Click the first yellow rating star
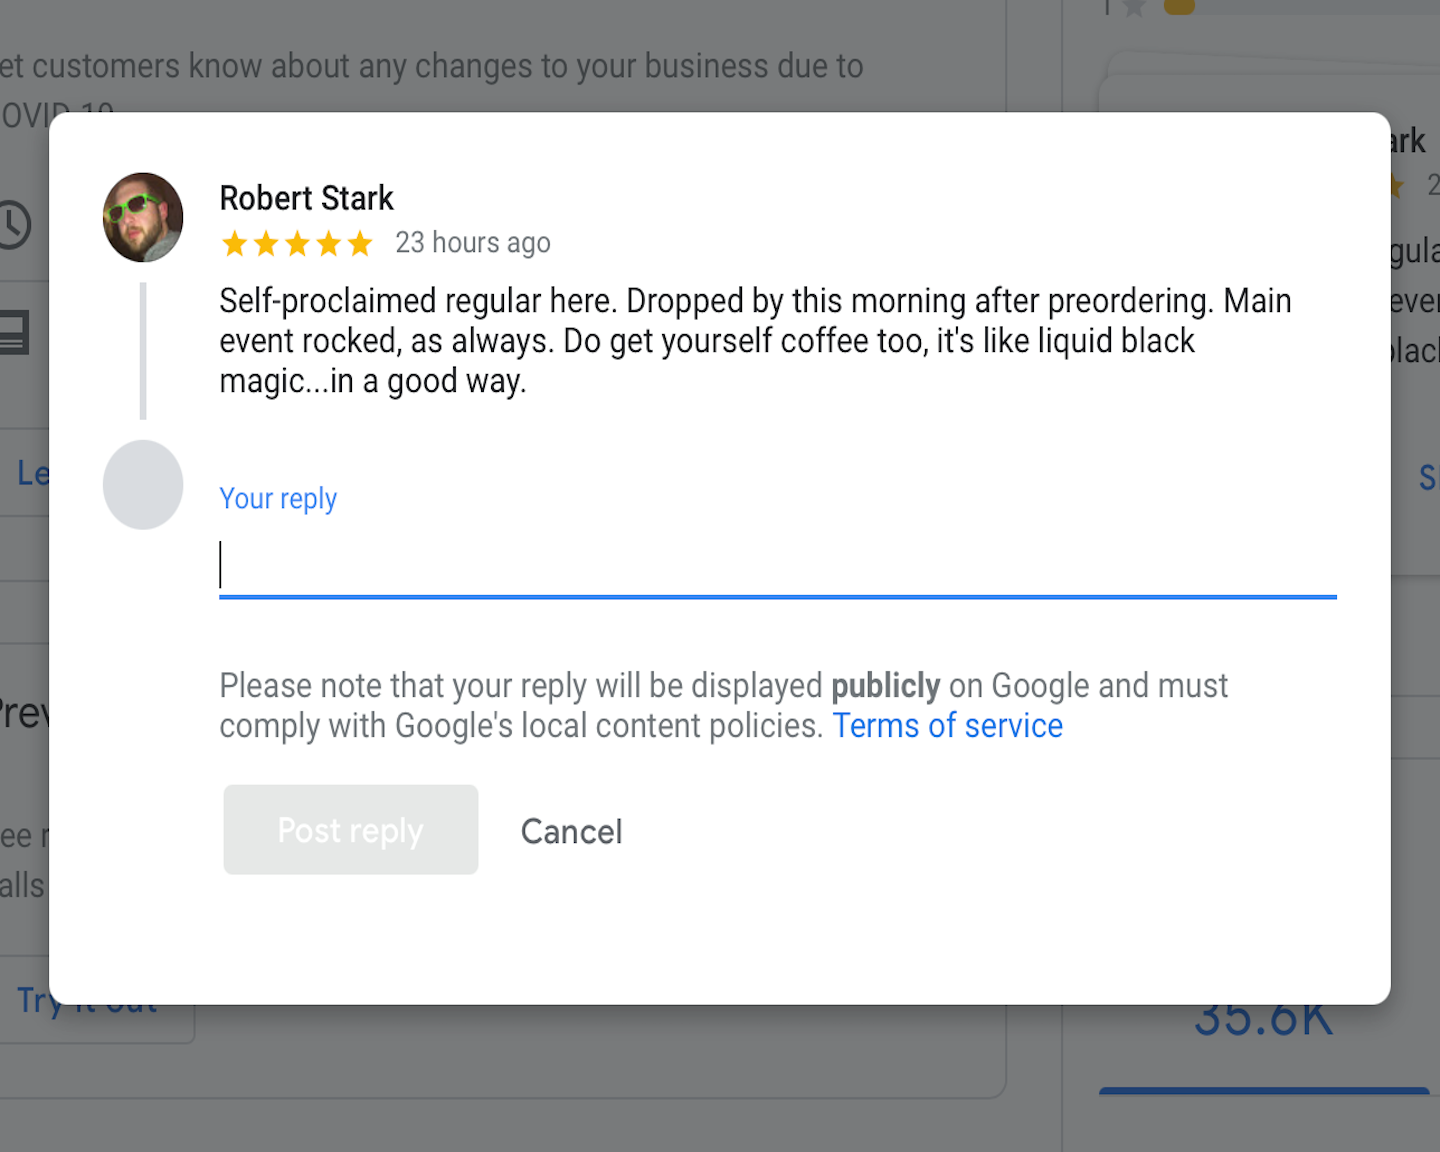The width and height of the screenshot is (1440, 1152). [234, 243]
